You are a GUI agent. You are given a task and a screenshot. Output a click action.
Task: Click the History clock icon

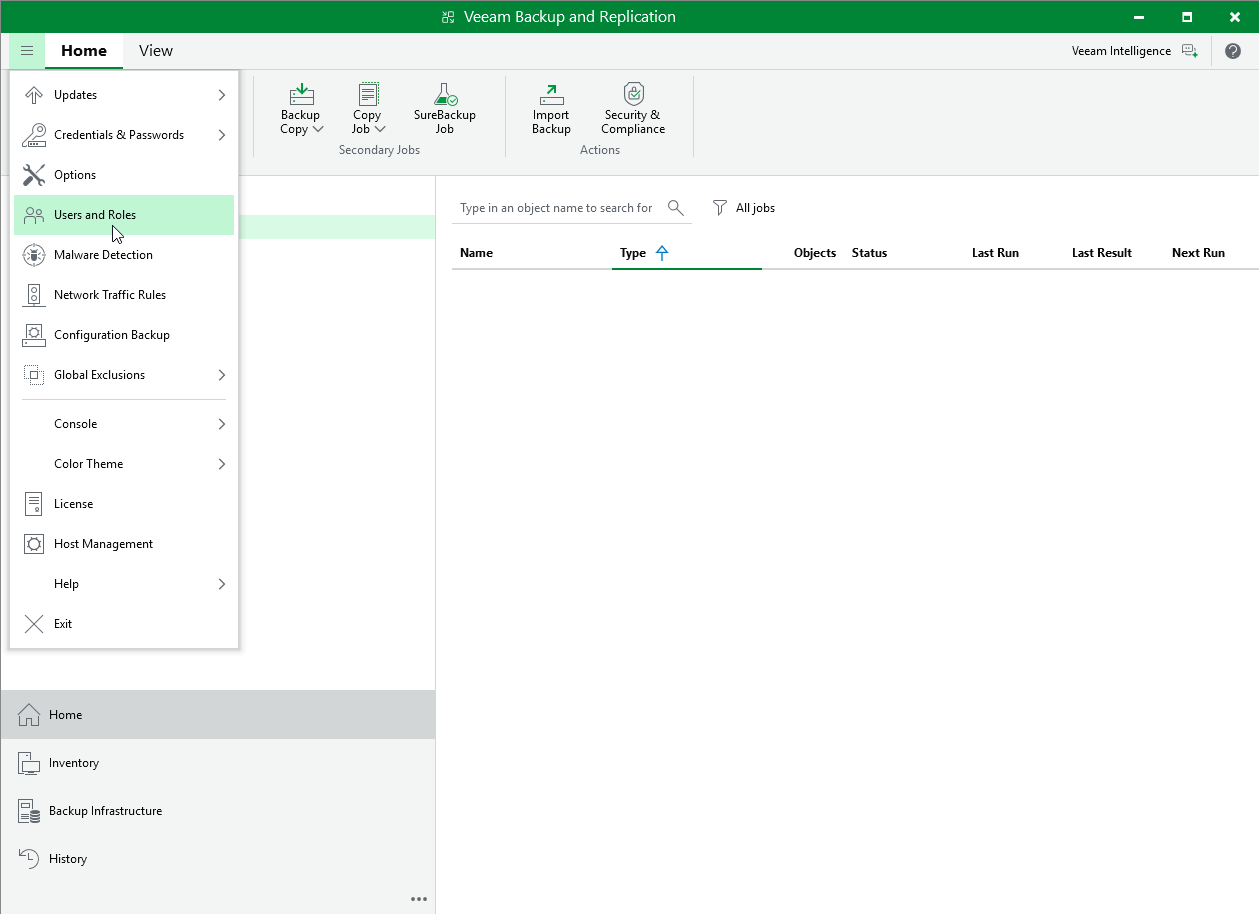click(29, 859)
